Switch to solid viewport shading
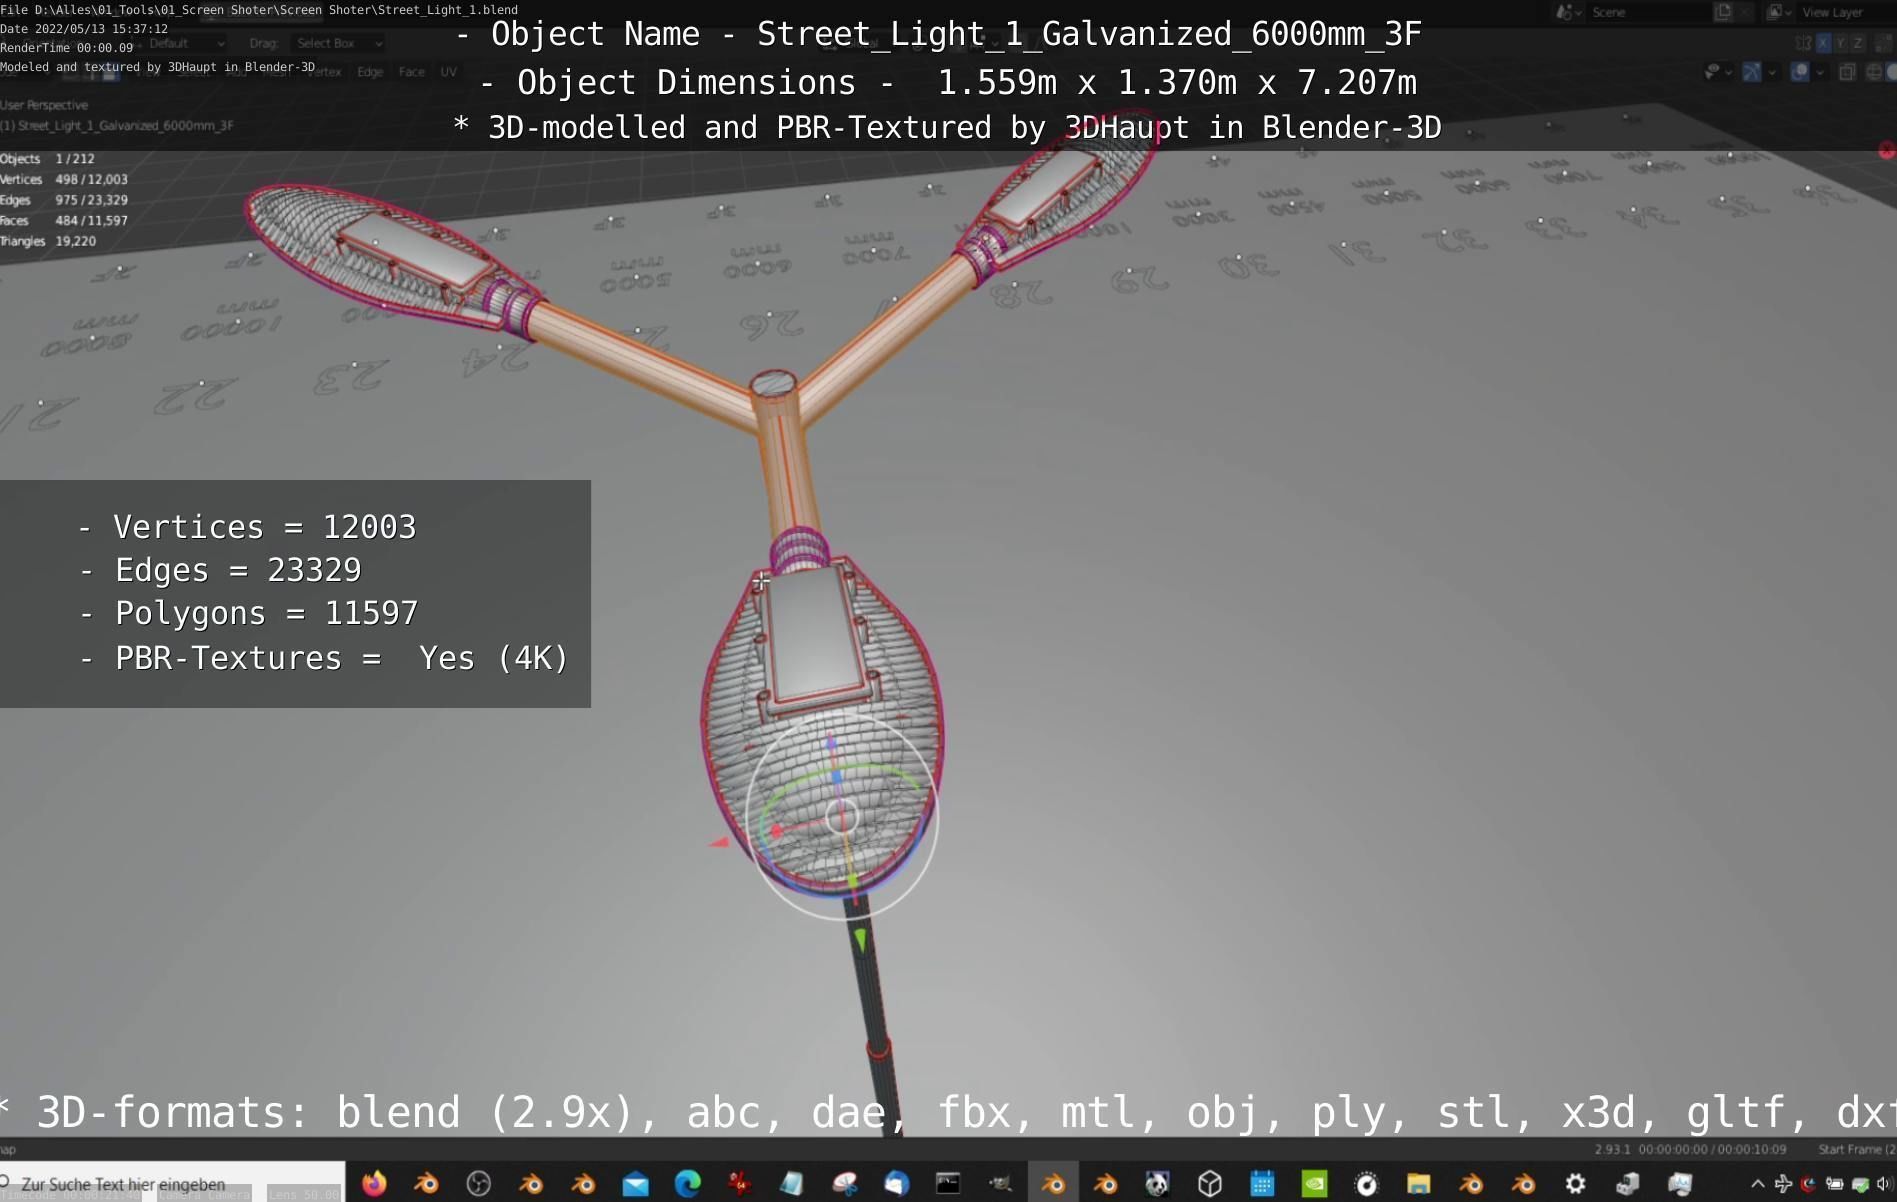The image size is (1897, 1202). click(x=1891, y=72)
